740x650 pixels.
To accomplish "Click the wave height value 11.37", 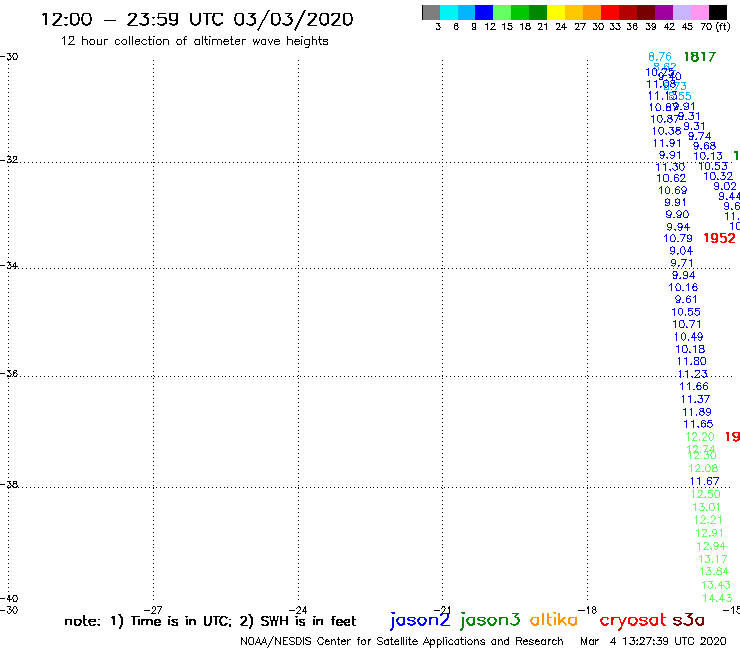I will tap(695, 399).
